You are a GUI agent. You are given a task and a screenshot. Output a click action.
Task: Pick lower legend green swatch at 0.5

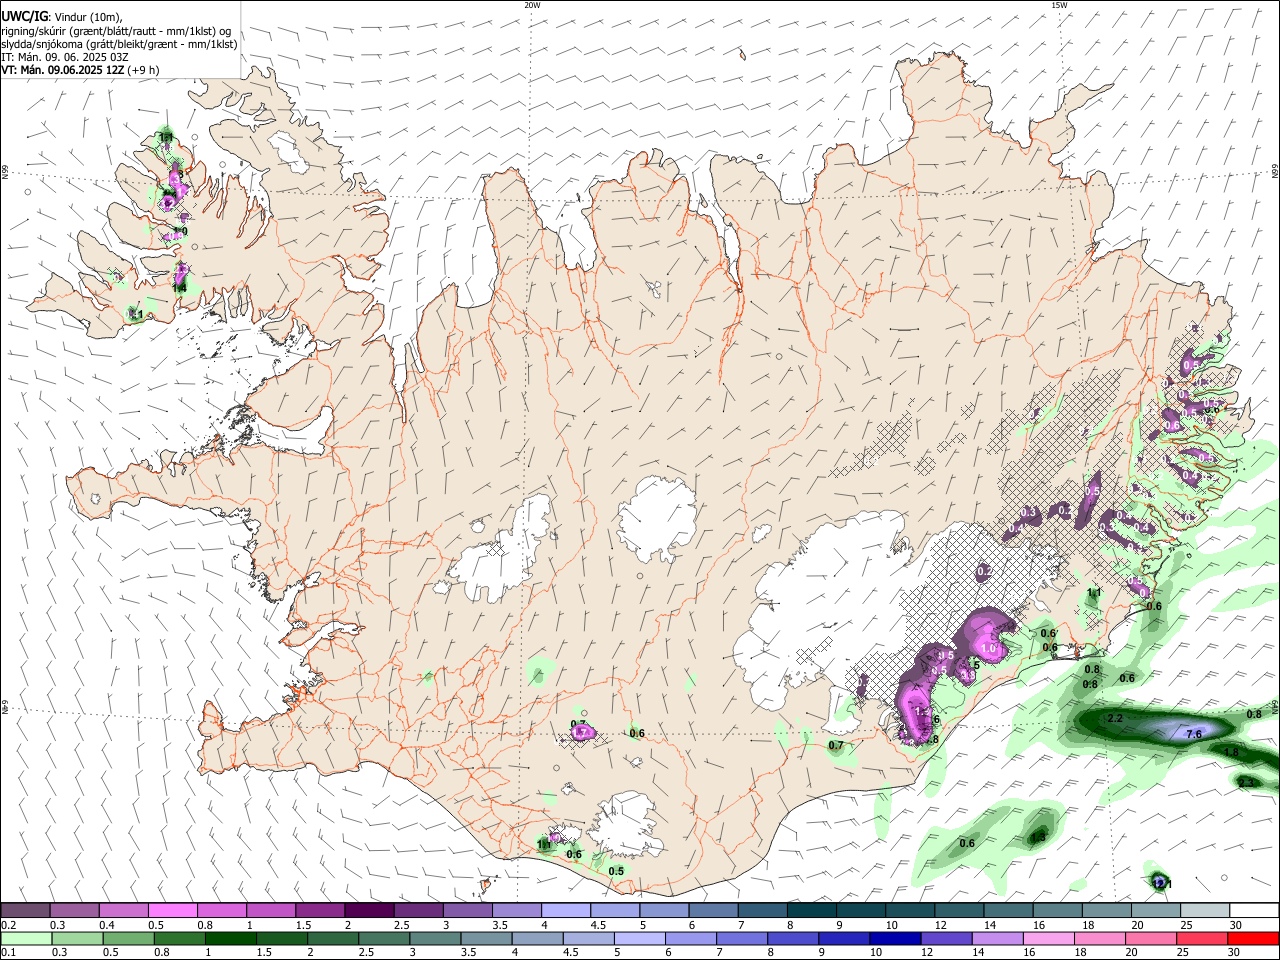click(126, 938)
